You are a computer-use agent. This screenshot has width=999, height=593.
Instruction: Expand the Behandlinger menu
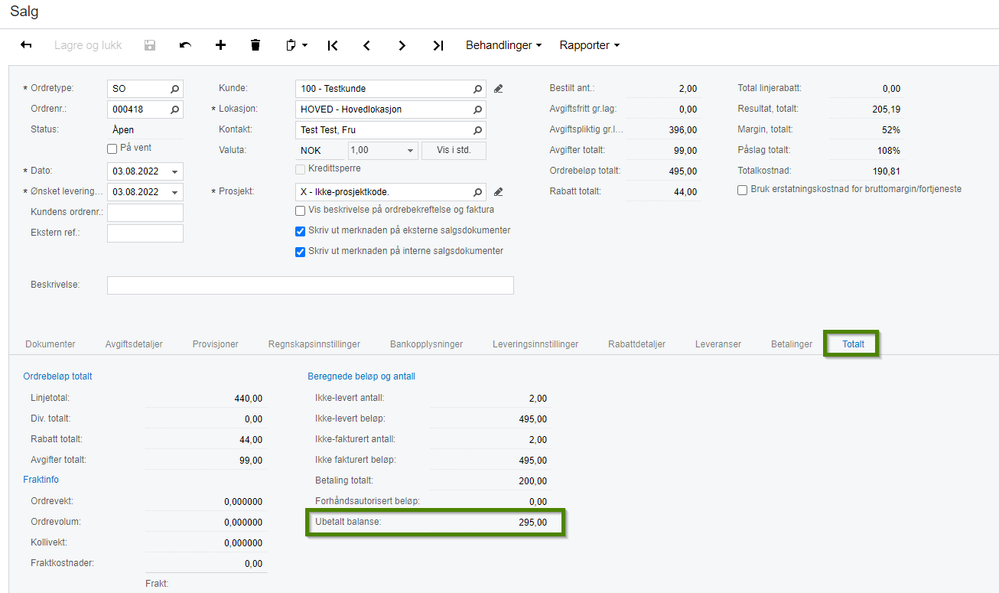[x=503, y=45]
